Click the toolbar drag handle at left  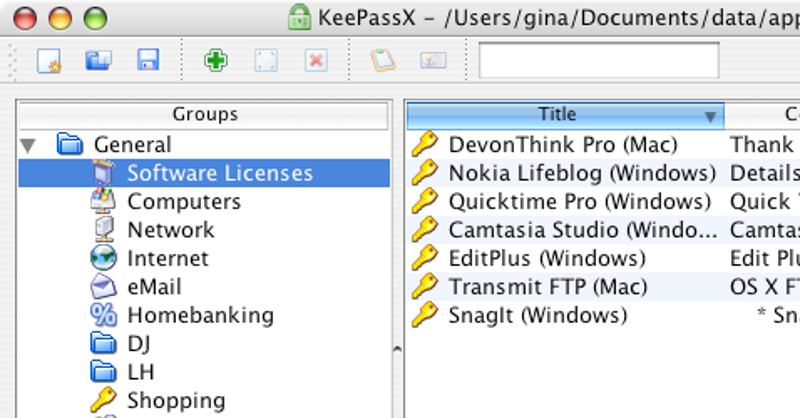(13, 61)
